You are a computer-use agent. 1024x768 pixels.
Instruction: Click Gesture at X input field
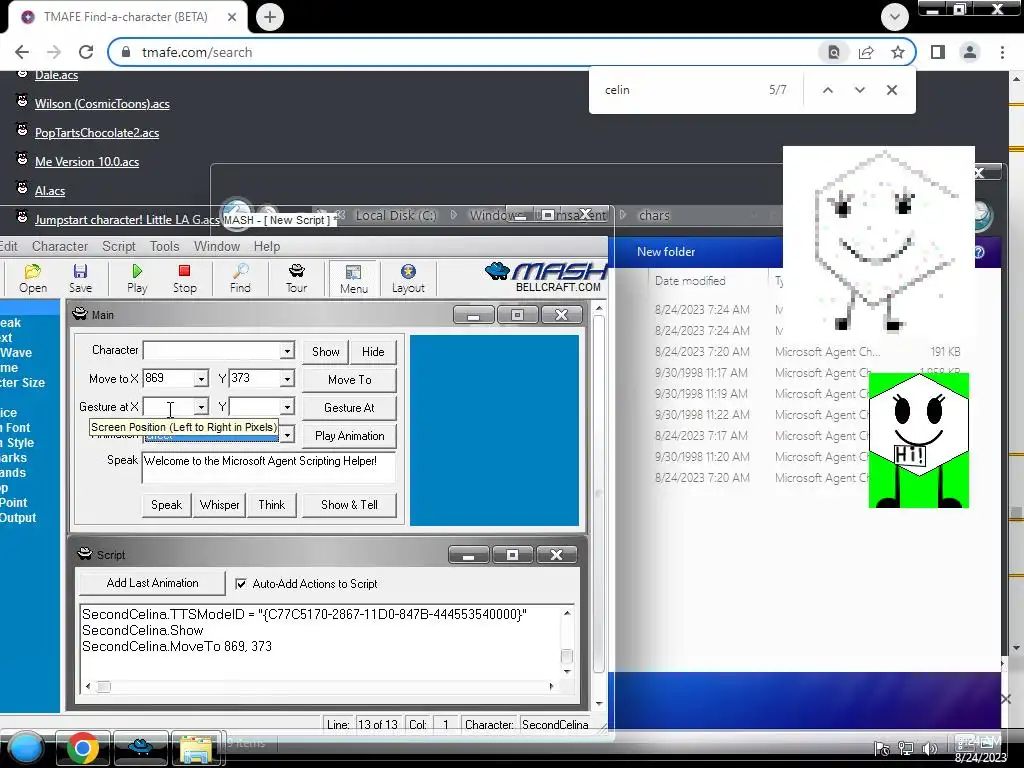point(169,407)
